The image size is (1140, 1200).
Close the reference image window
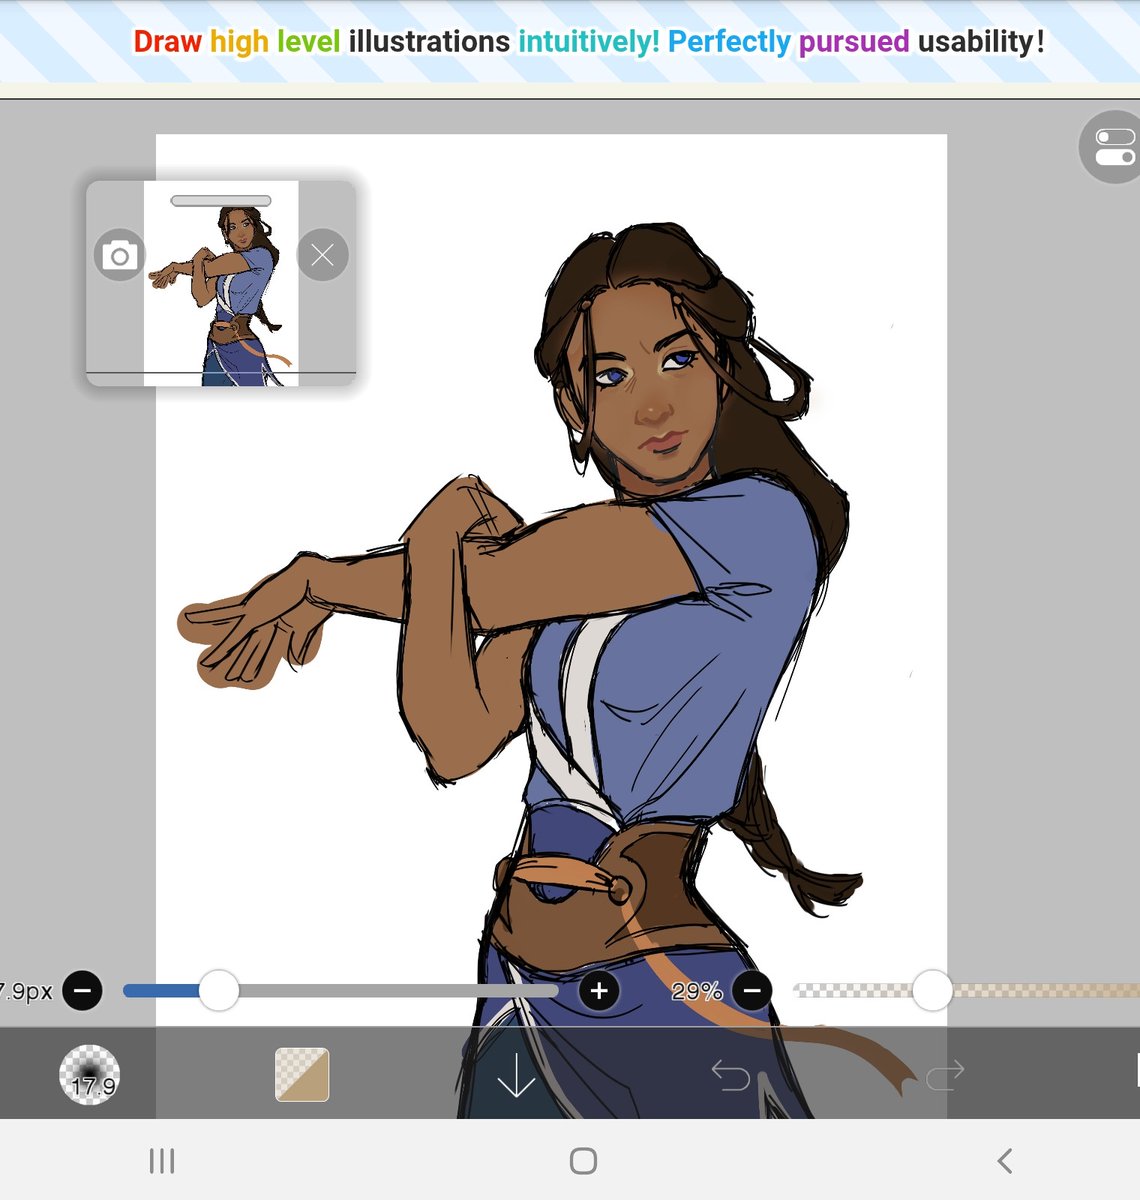point(323,255)
